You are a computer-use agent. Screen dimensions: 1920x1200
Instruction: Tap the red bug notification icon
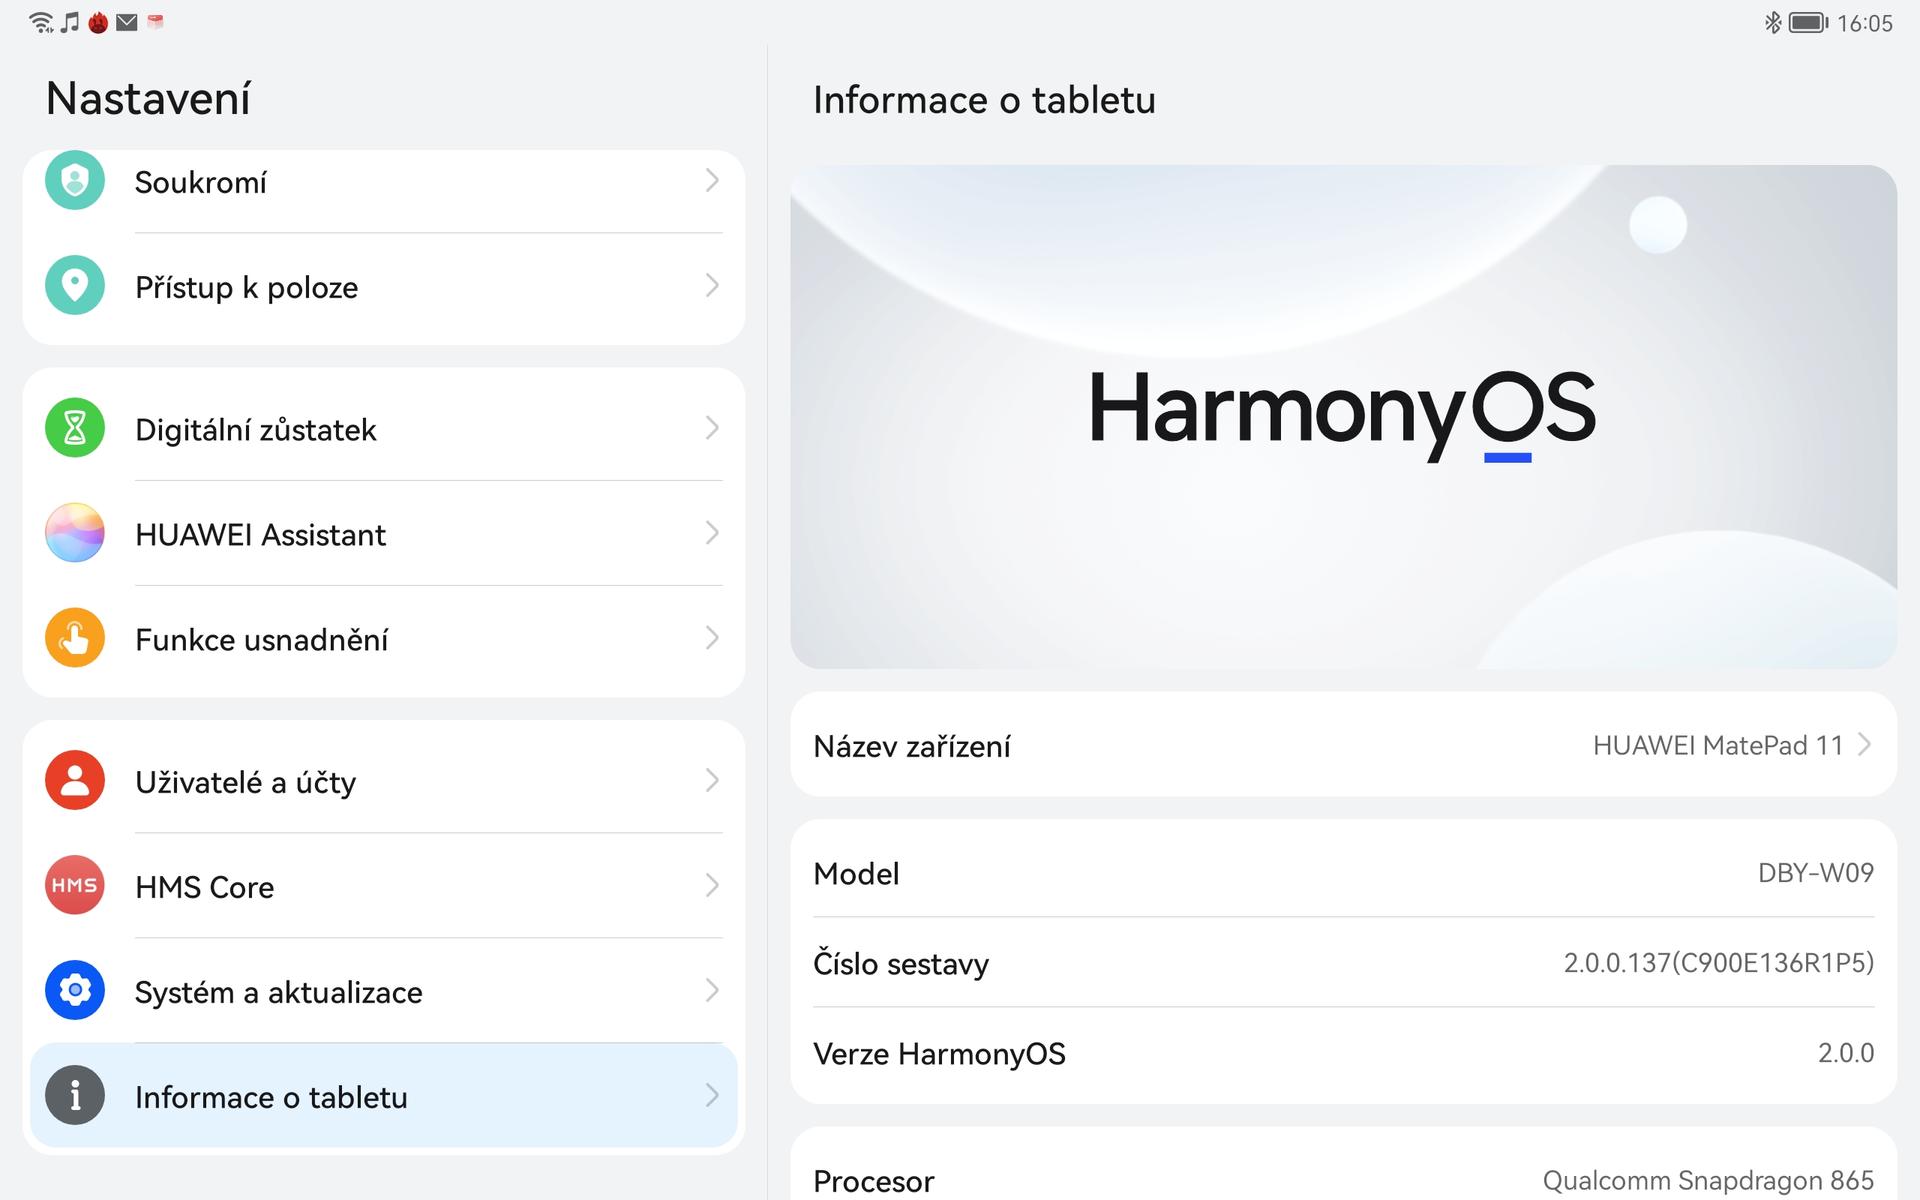[x=98, y=22]
